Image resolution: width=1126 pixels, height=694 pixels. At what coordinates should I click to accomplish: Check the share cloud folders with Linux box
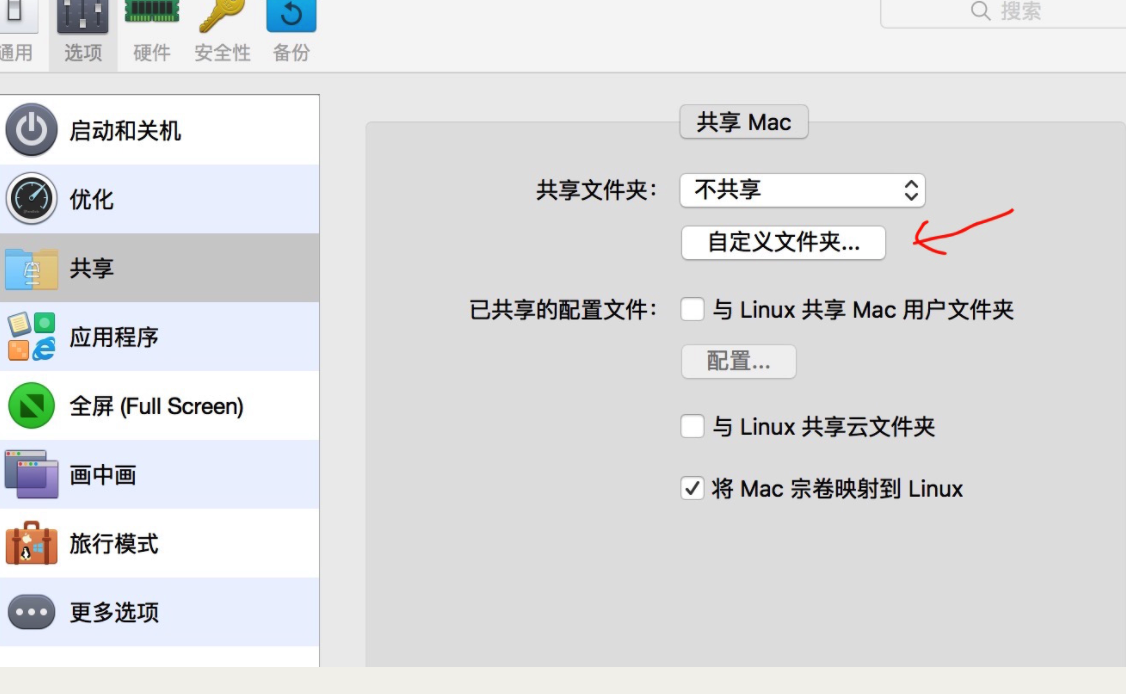coord(692,427)
